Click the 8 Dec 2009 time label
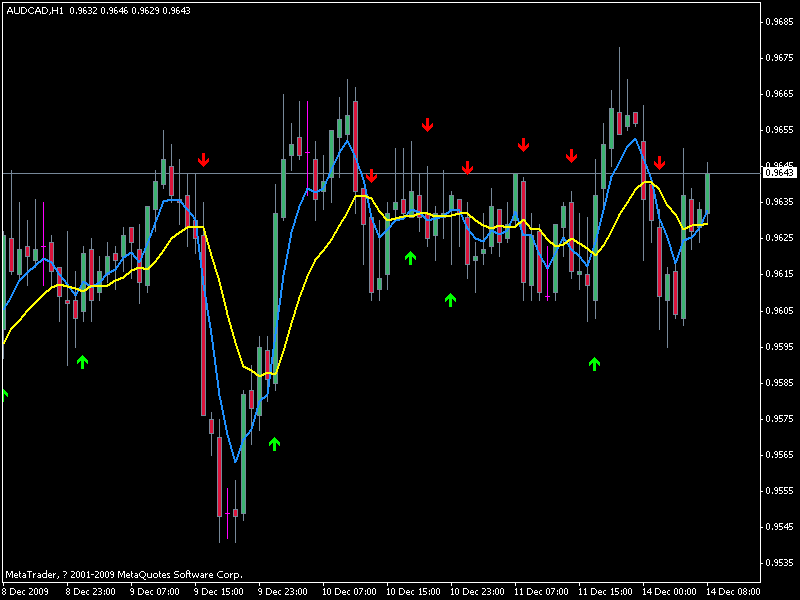This screenshot has height=600, width=800. tap(25, 592)
